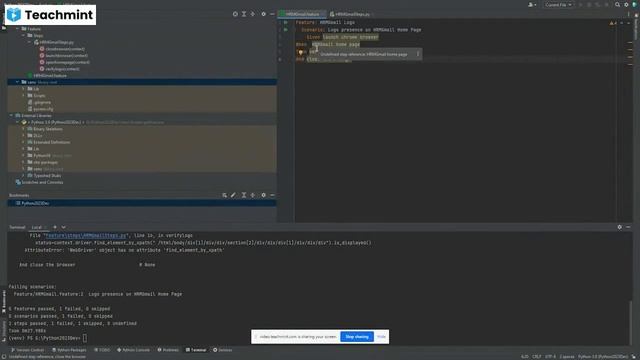The width and height of the screenshot is (640, 360).
Task: Click the Search Everywhere magnifier icon
Action: click(x=618, y=4)
